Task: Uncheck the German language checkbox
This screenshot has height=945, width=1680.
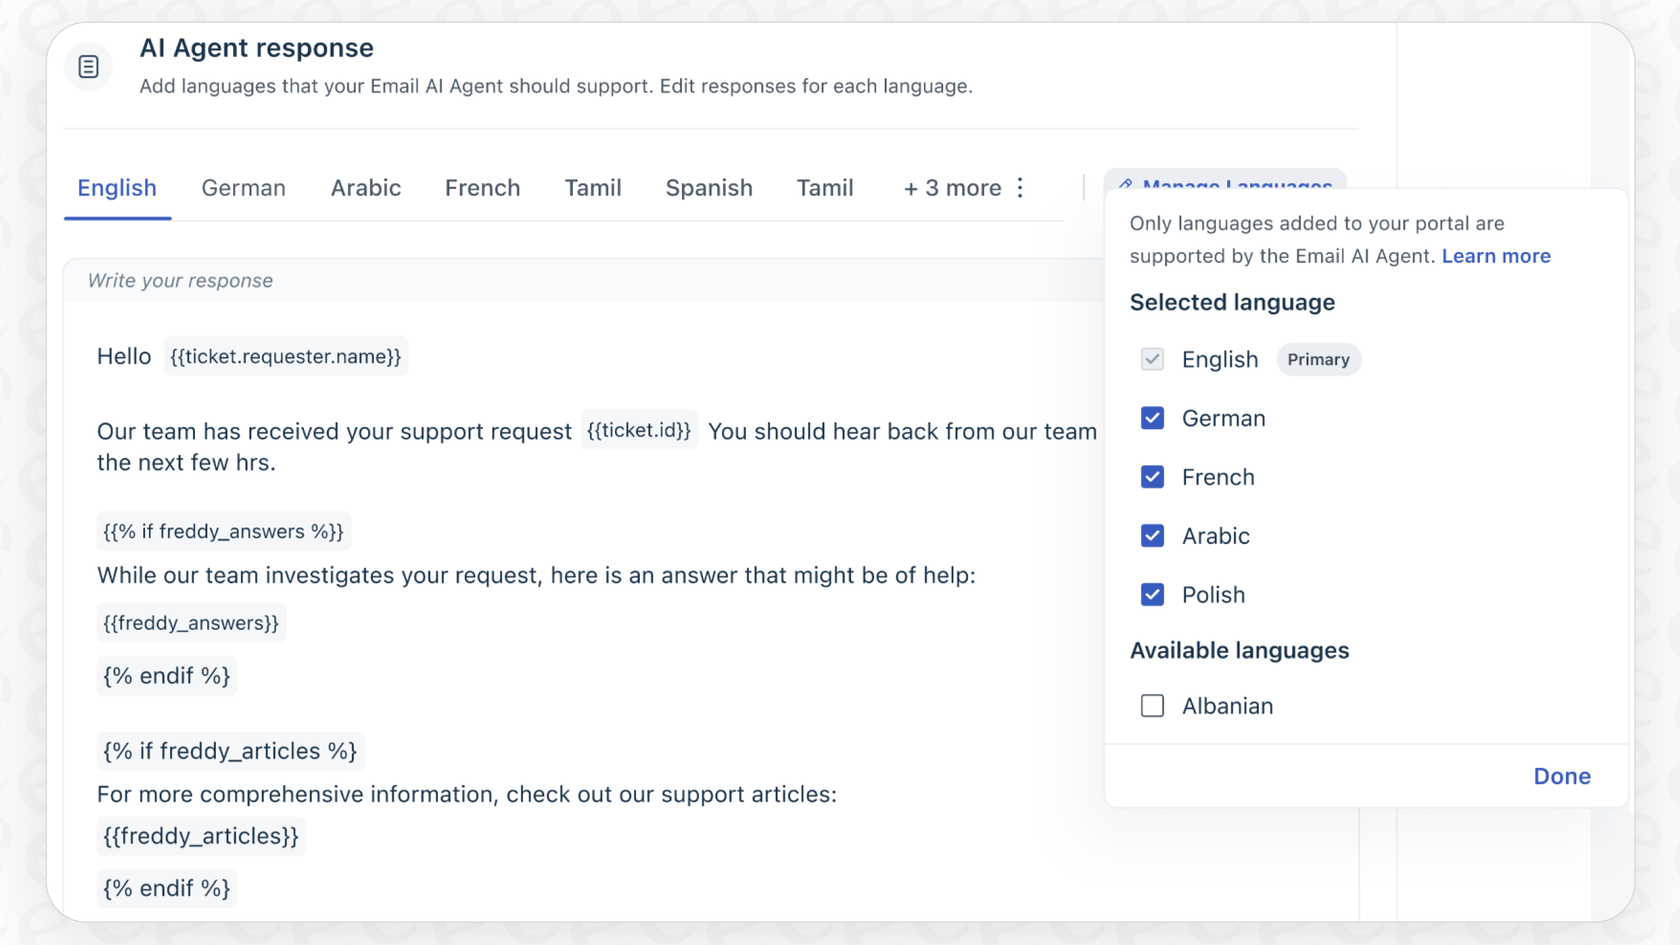Action: tap(1152, 418)
